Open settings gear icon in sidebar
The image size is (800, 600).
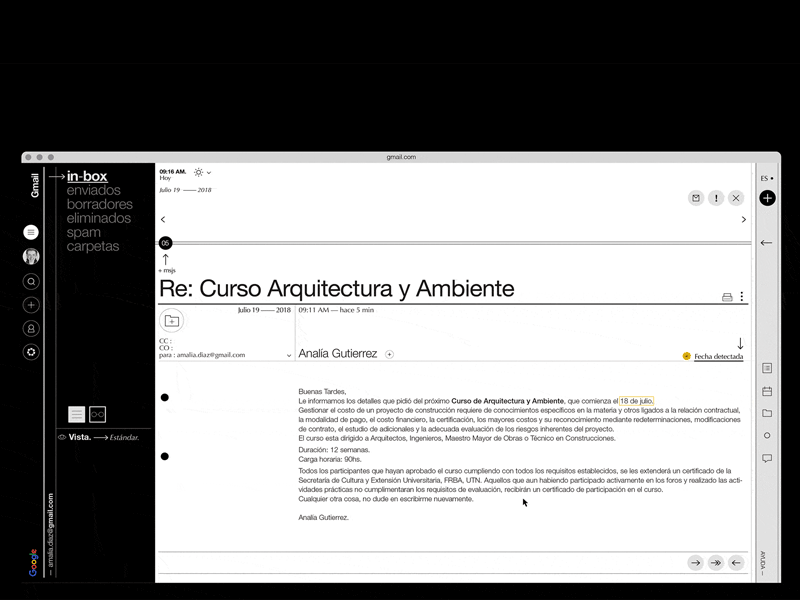coord(31,352)
